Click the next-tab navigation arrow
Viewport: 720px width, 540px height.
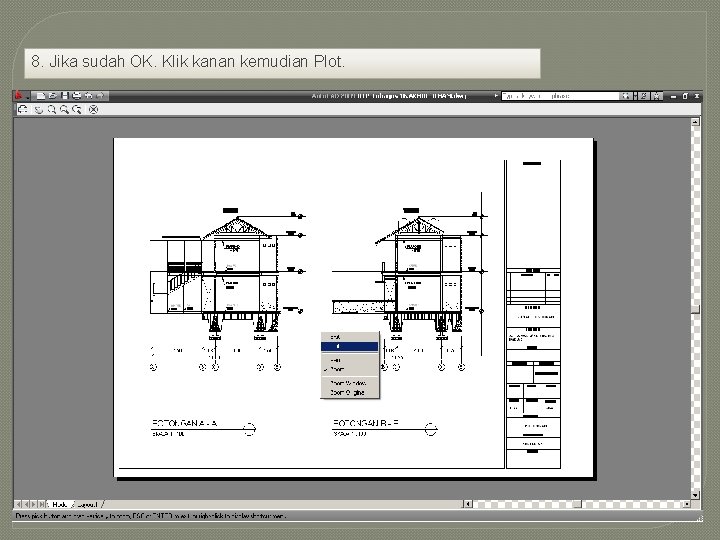(34, 504)
